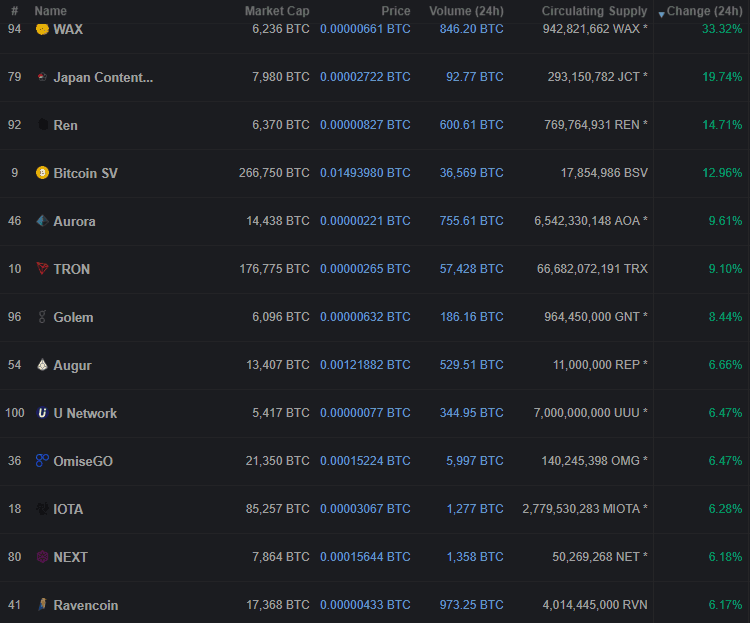Image resolution: width=750 pixels, height=623 pixels.
Task: Click IOTA price 0.00003067 BTC
Action: (365, 509)
